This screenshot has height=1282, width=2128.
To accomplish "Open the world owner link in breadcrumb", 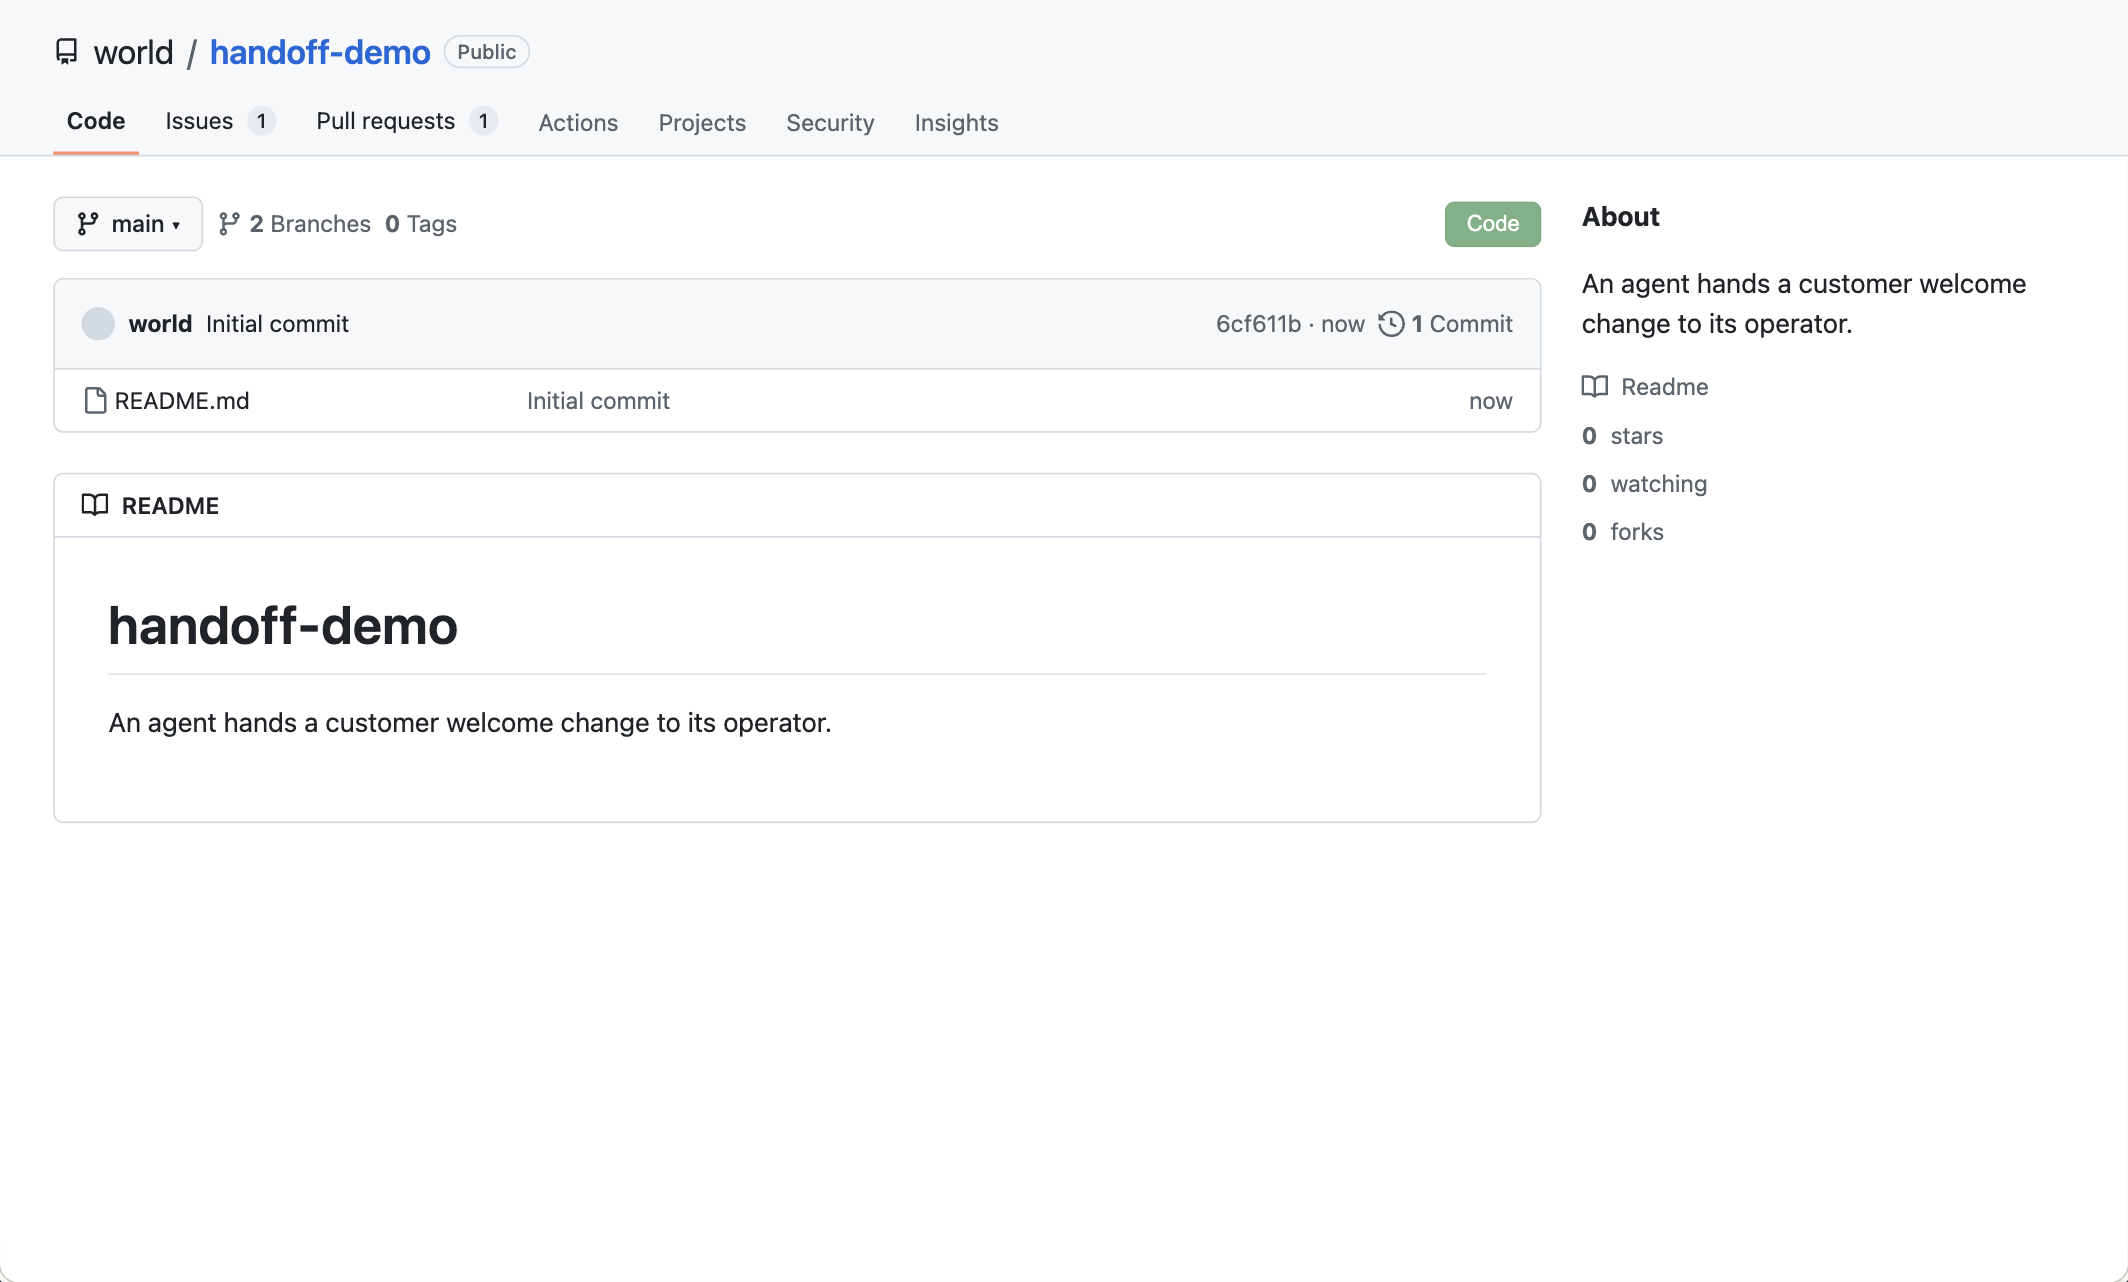I will point(133,52).
